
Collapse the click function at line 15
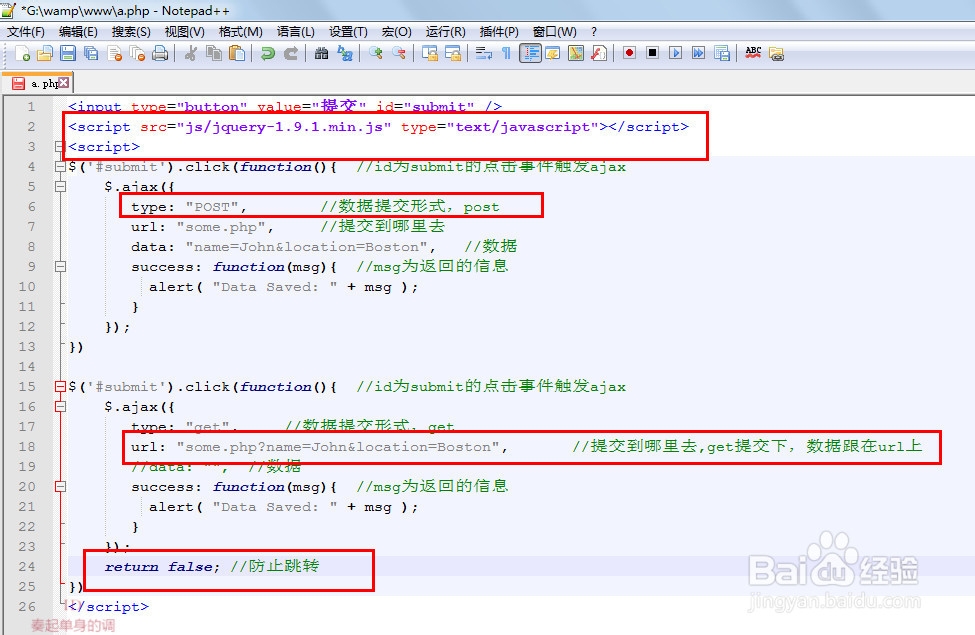[x=60, y=387]
